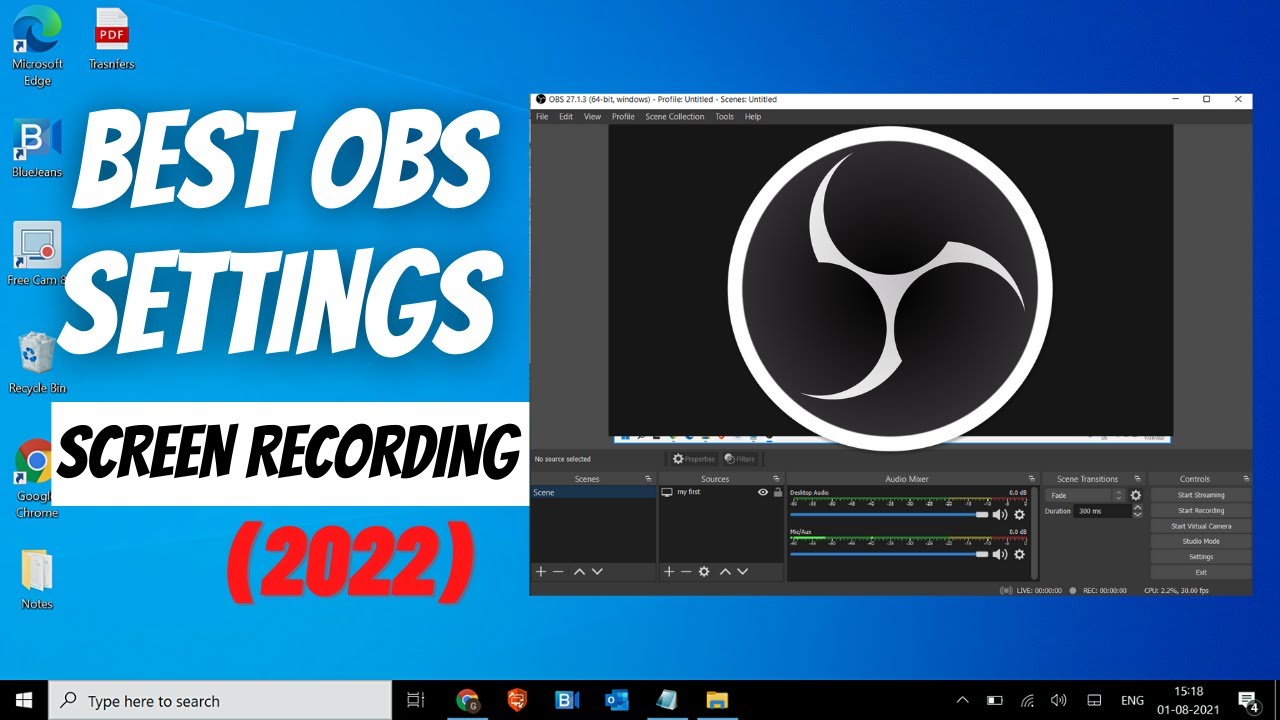The width and height of the screenshot is (1280, 720).
Task: Open the Recycle Bin on the desktop
Action: point(37,362)
